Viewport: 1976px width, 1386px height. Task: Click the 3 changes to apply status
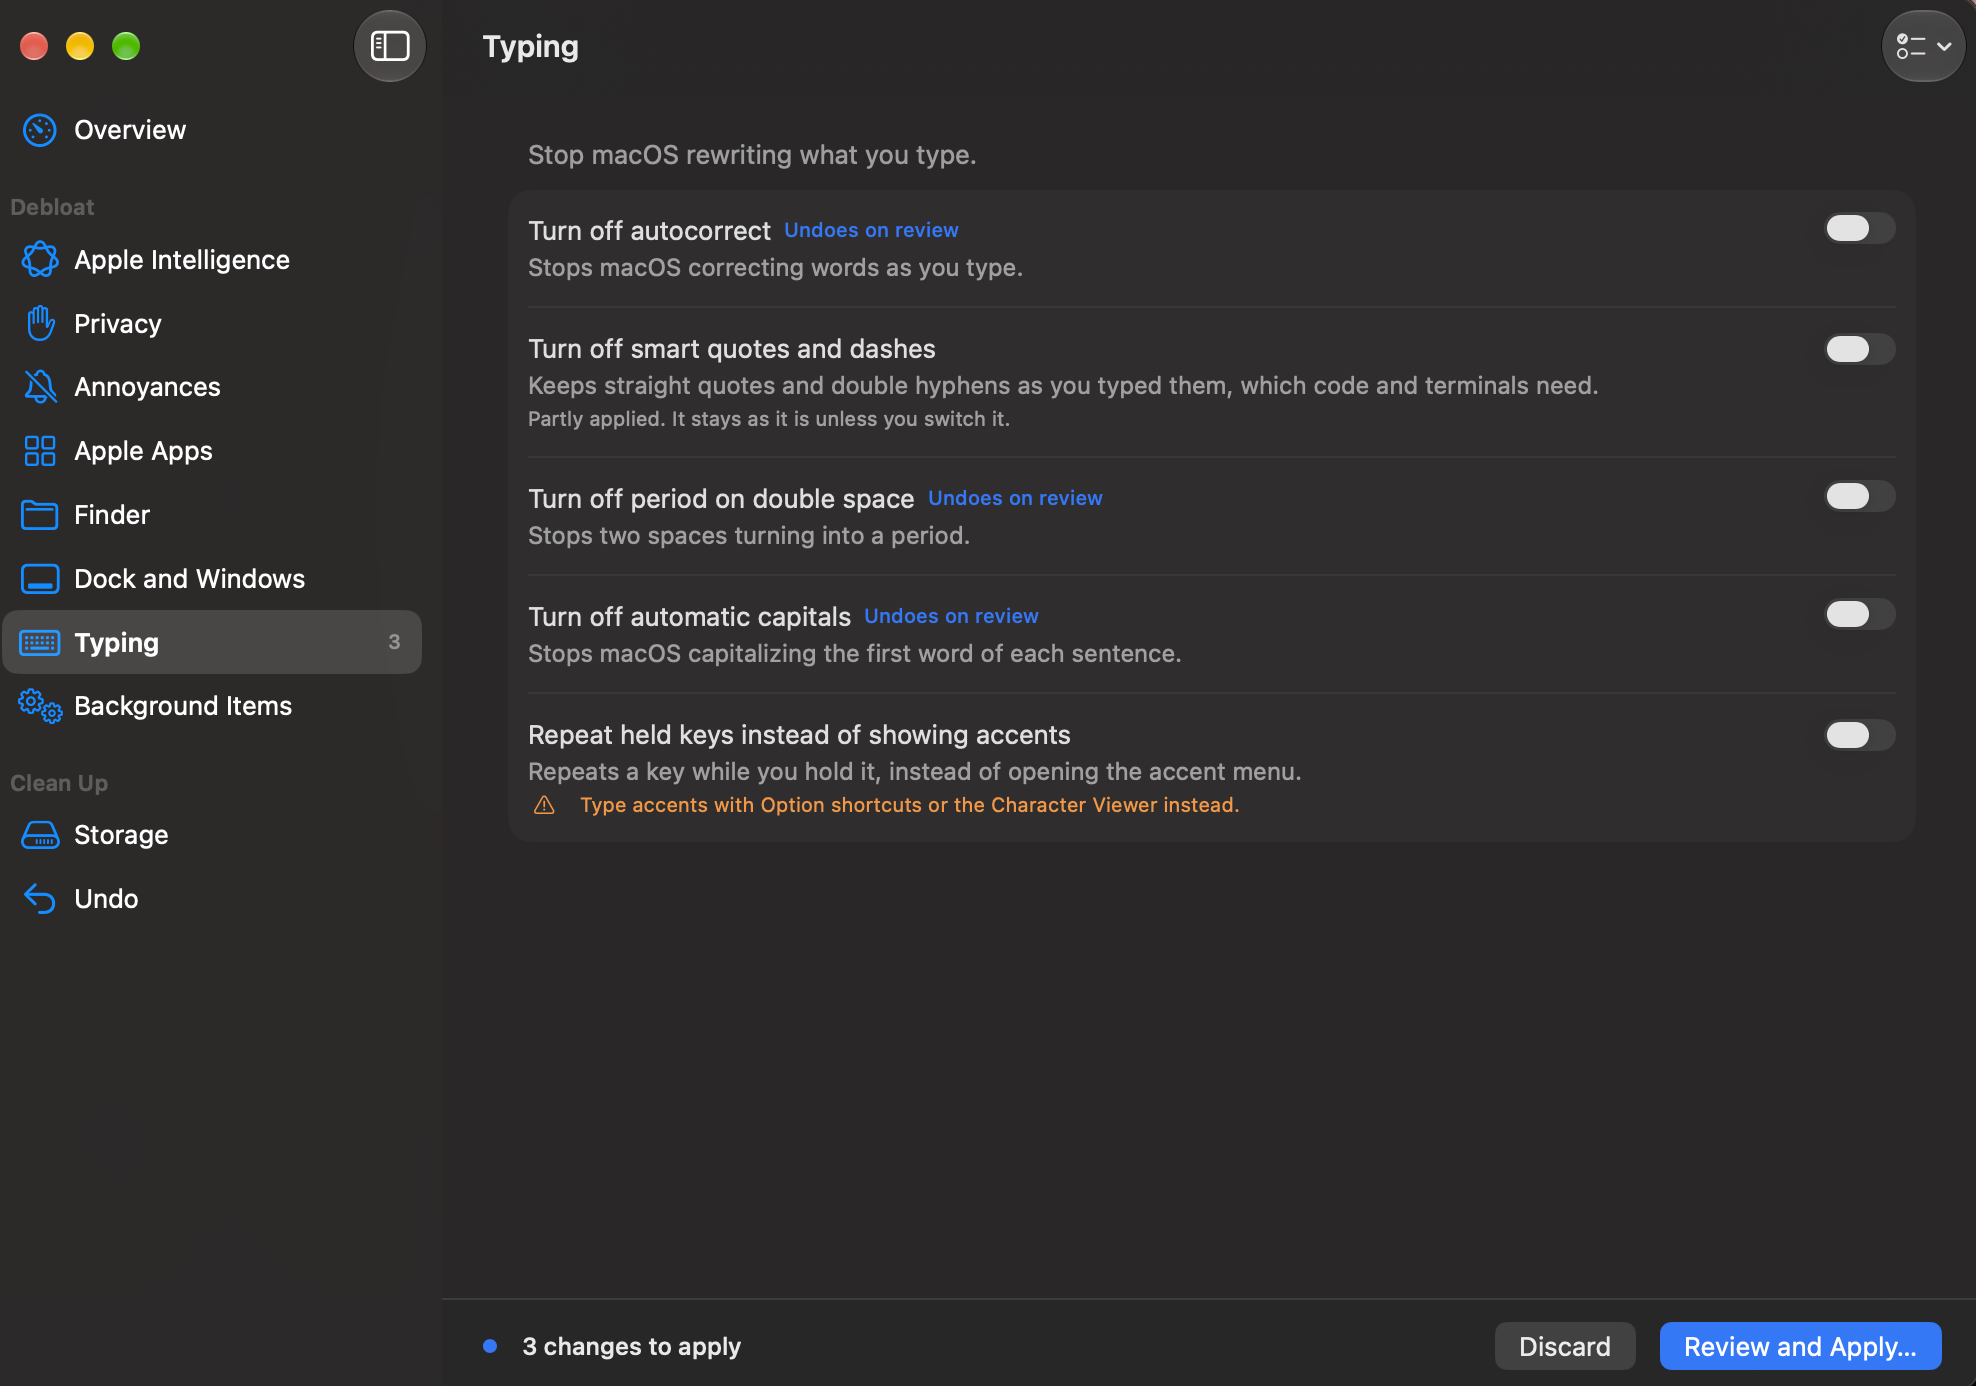(x=632, y=1346)
